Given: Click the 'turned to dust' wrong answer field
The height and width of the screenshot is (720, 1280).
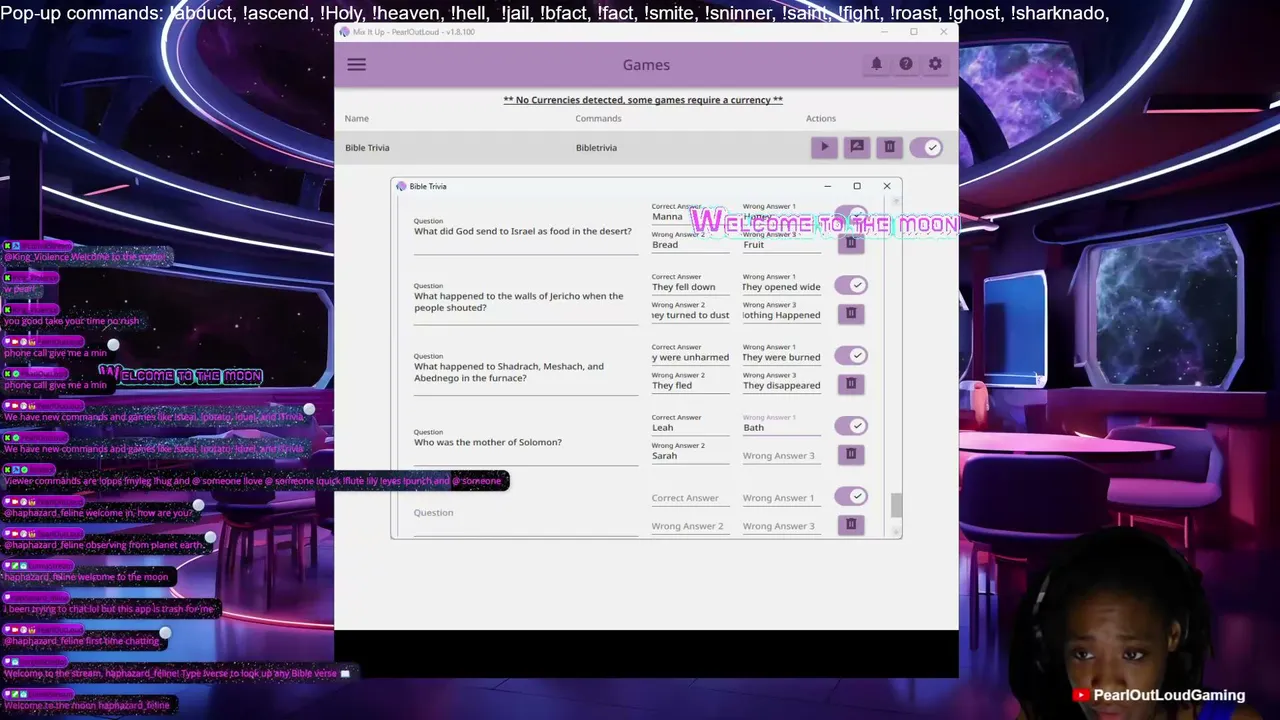Looking at the screenshot, I should [690, 312].
